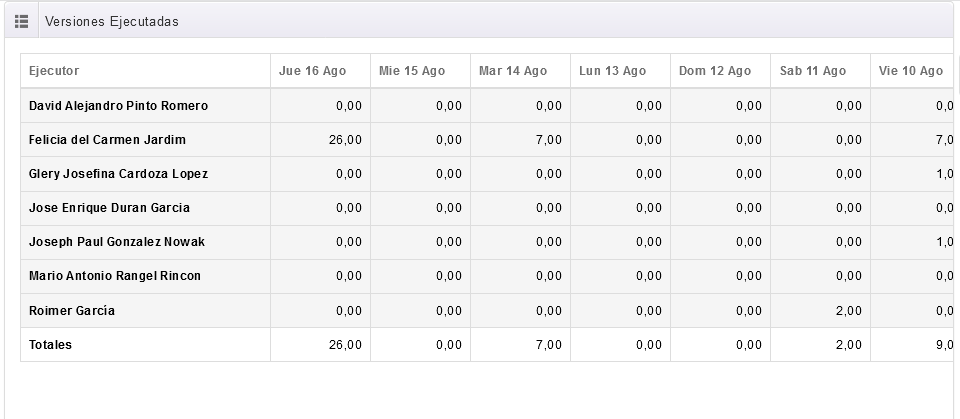
Task: Click Jose Enrique Duran Garcia's name
Action: (109, 208)
